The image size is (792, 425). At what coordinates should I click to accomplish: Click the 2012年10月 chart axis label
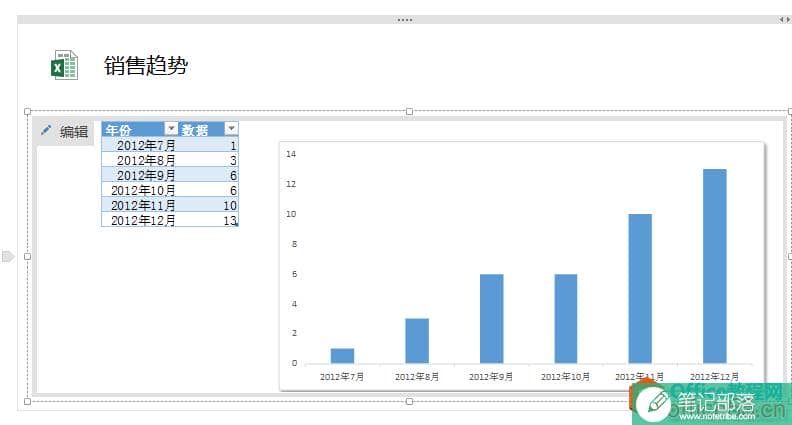565,376
